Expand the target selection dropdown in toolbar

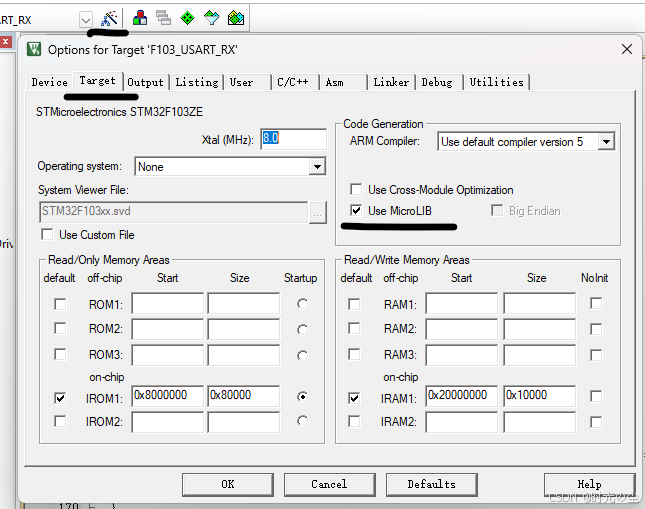coord(86,20)
